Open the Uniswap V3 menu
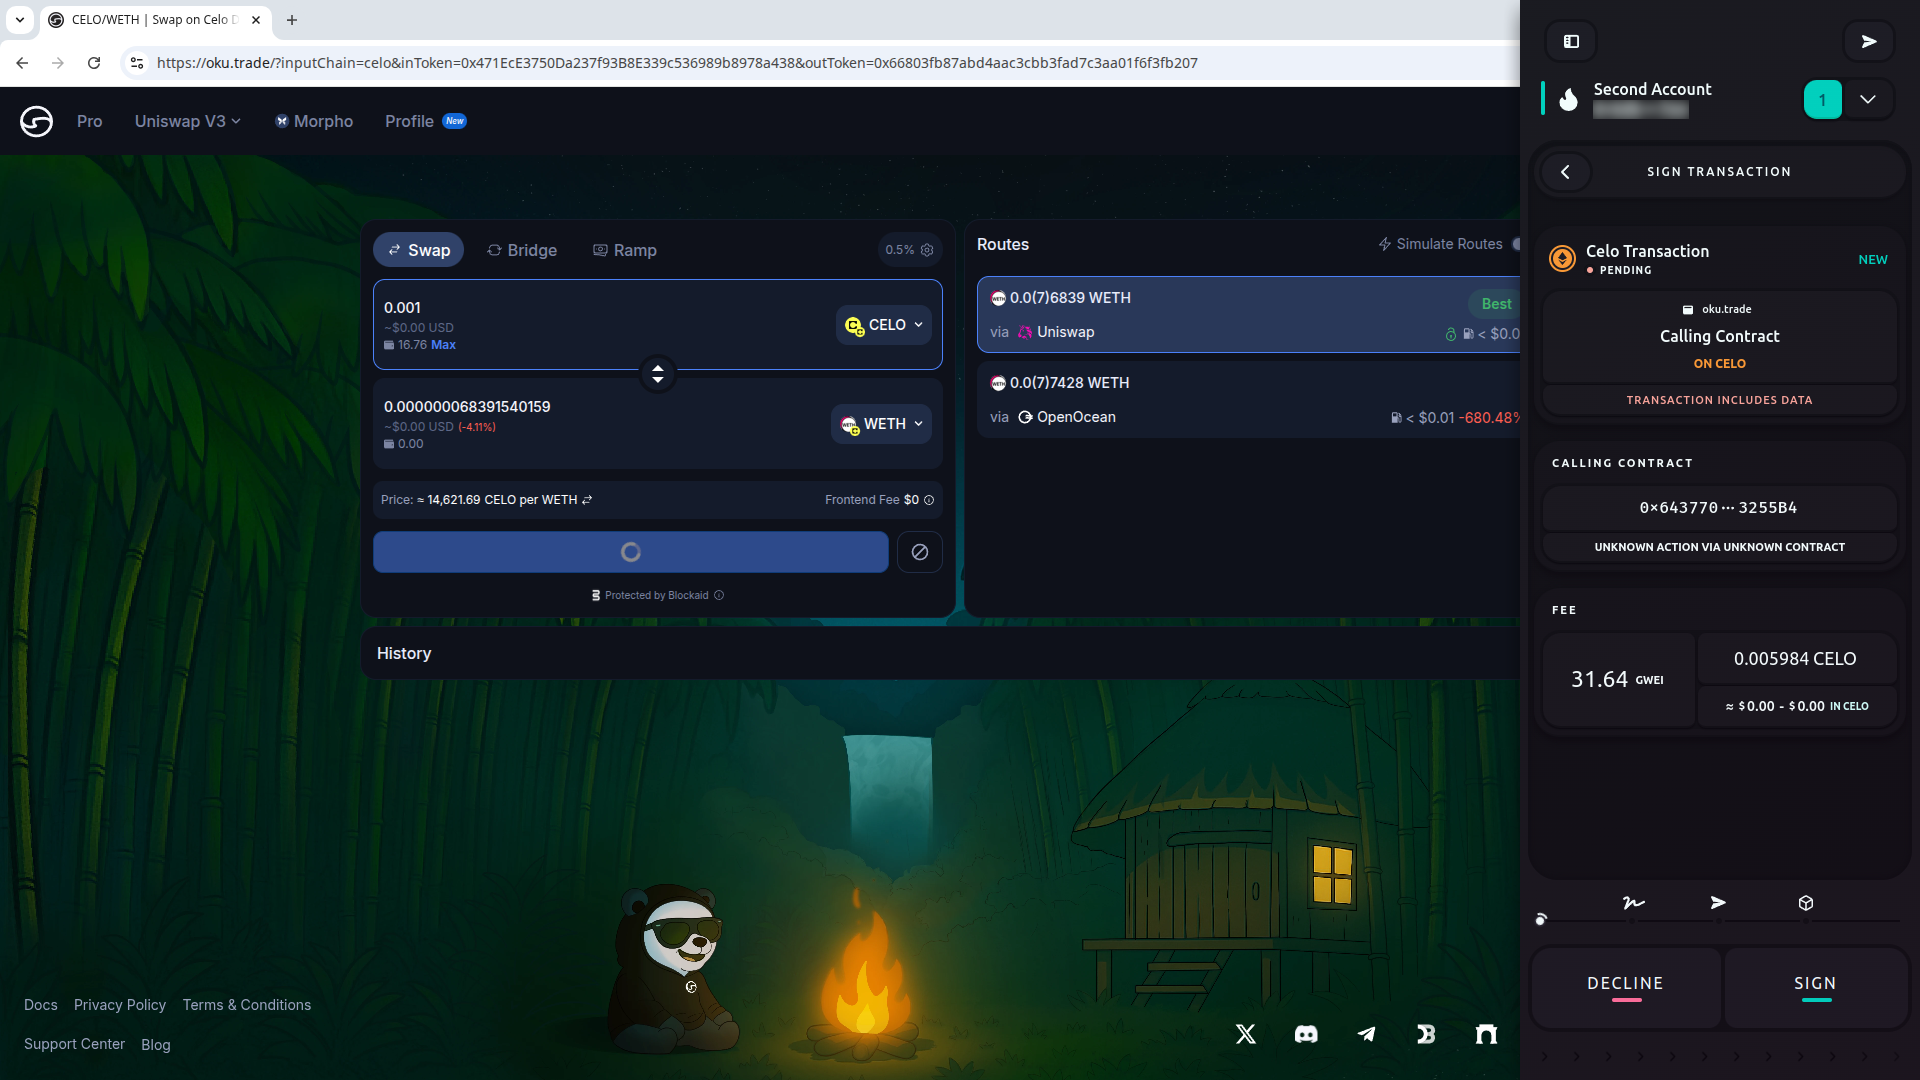Viewport: 1920px width, 1080px height. 188,121
